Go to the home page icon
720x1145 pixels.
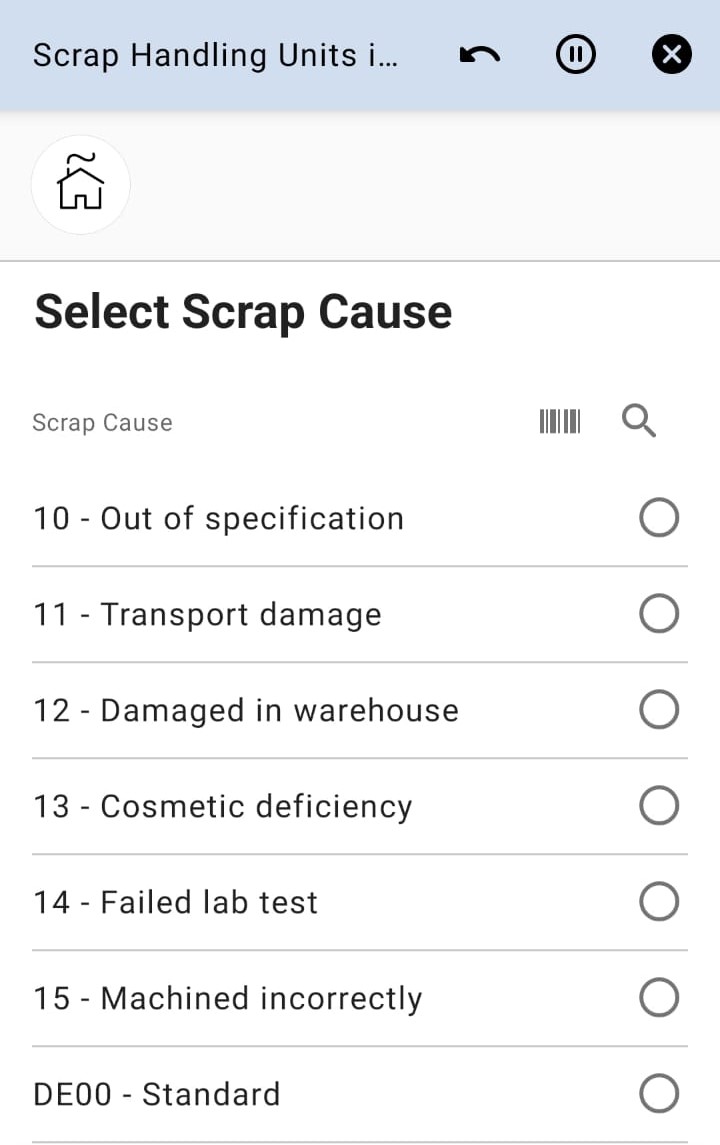click(x=81, y=184)
